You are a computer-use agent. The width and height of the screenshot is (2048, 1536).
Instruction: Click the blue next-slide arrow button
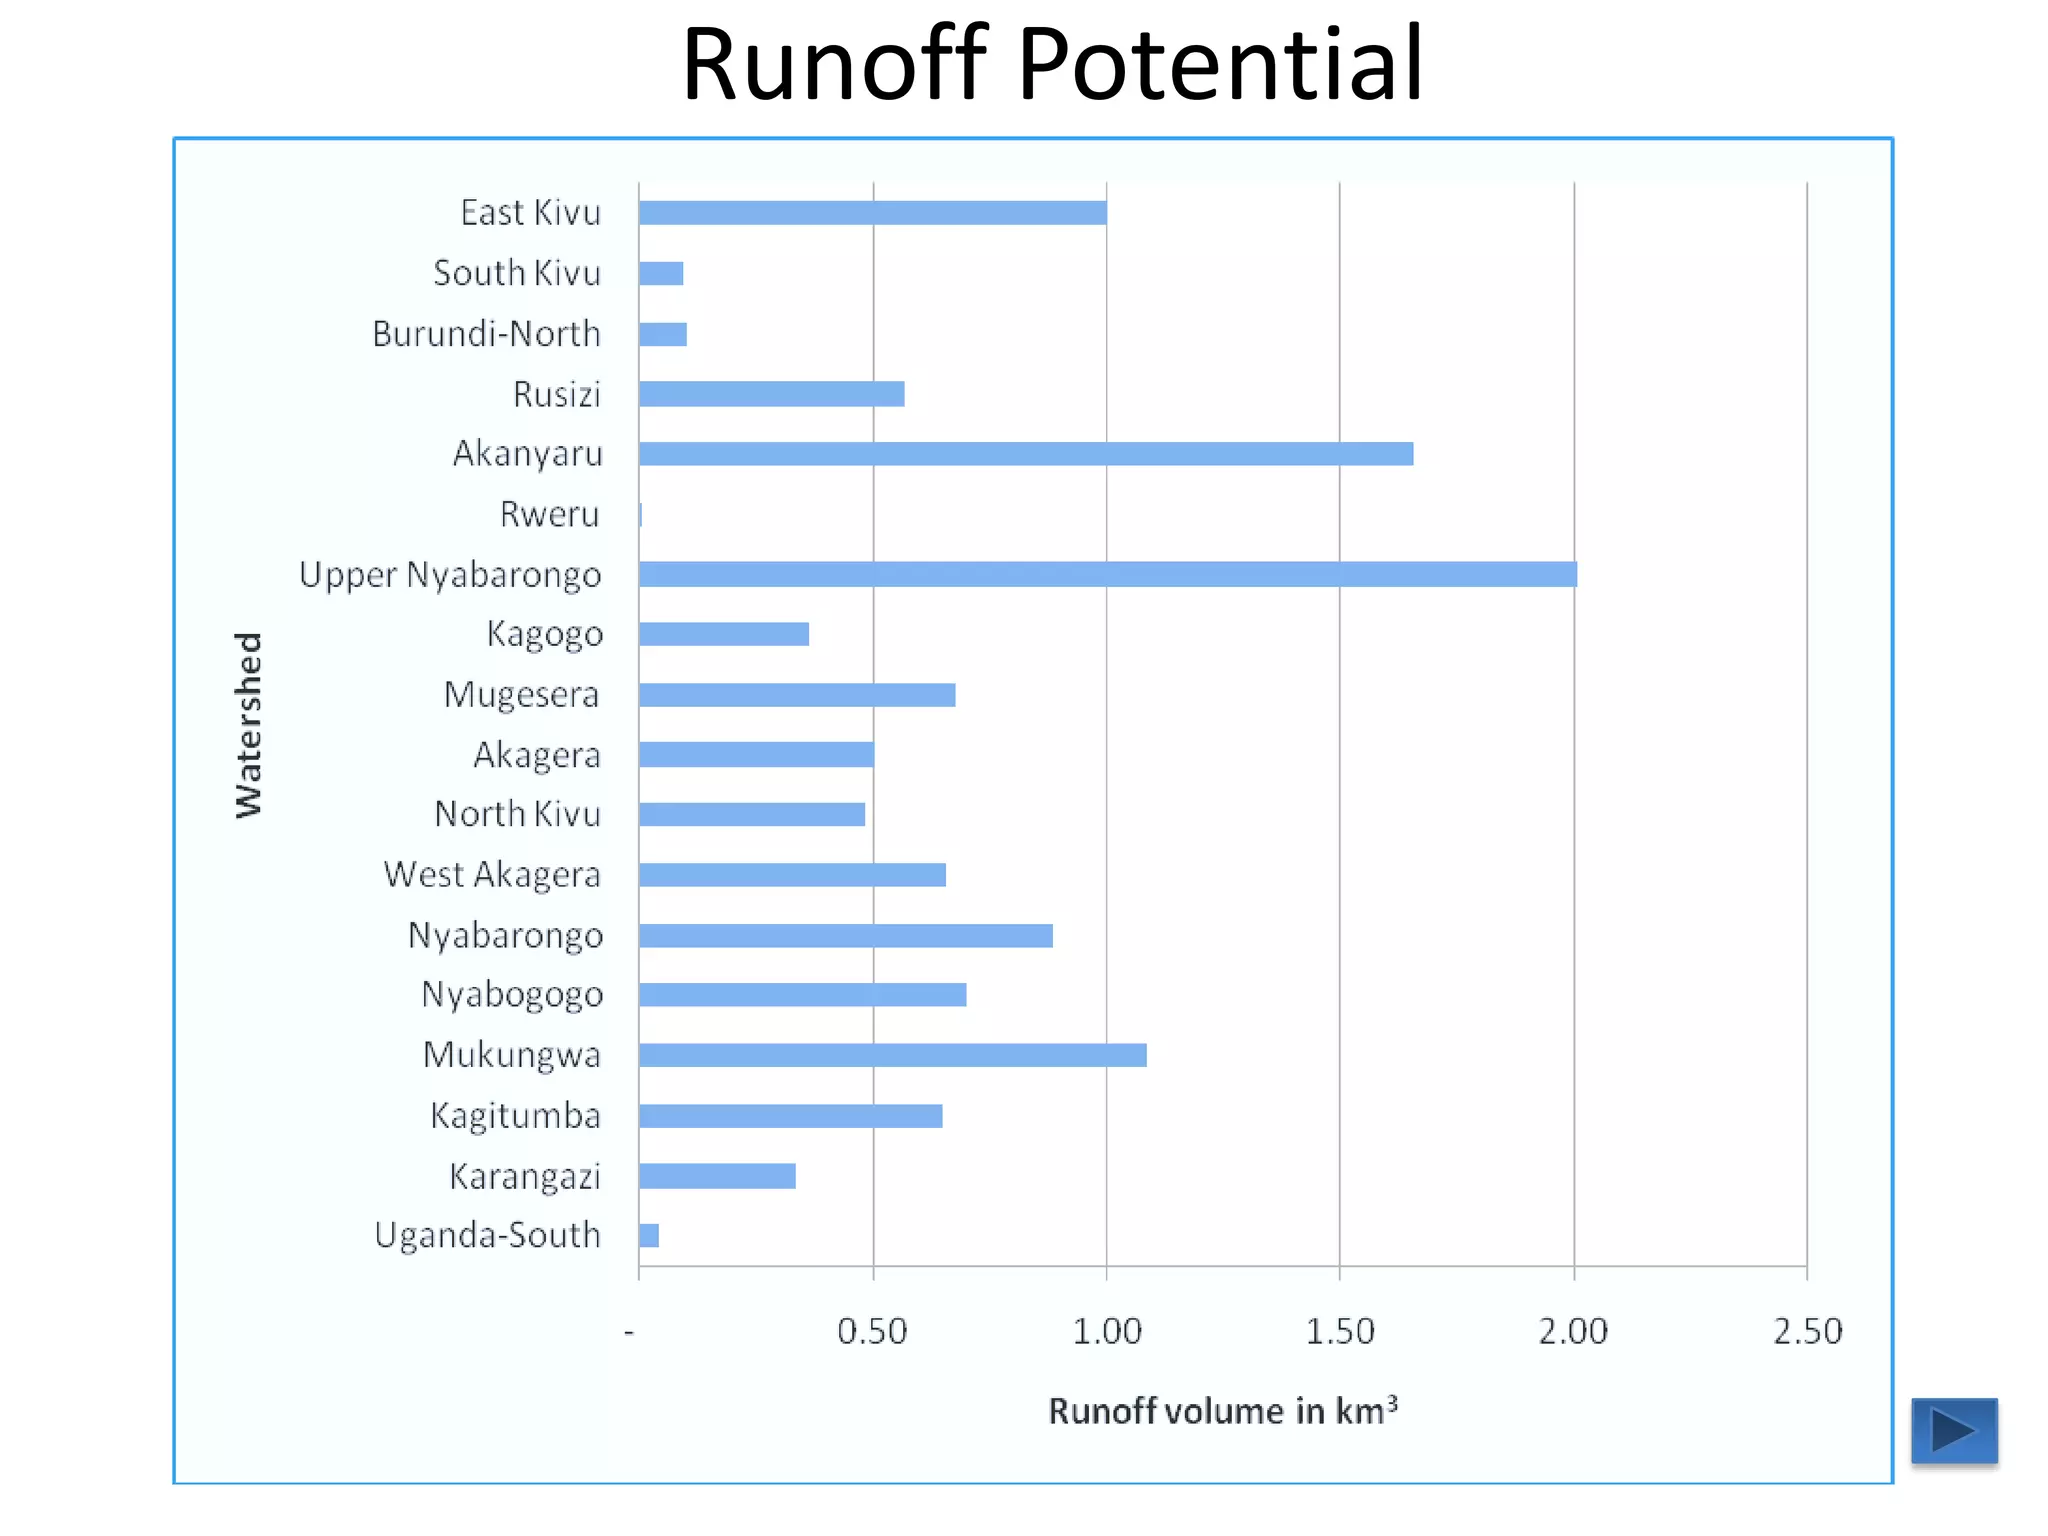click(x=1953, y=1430)
